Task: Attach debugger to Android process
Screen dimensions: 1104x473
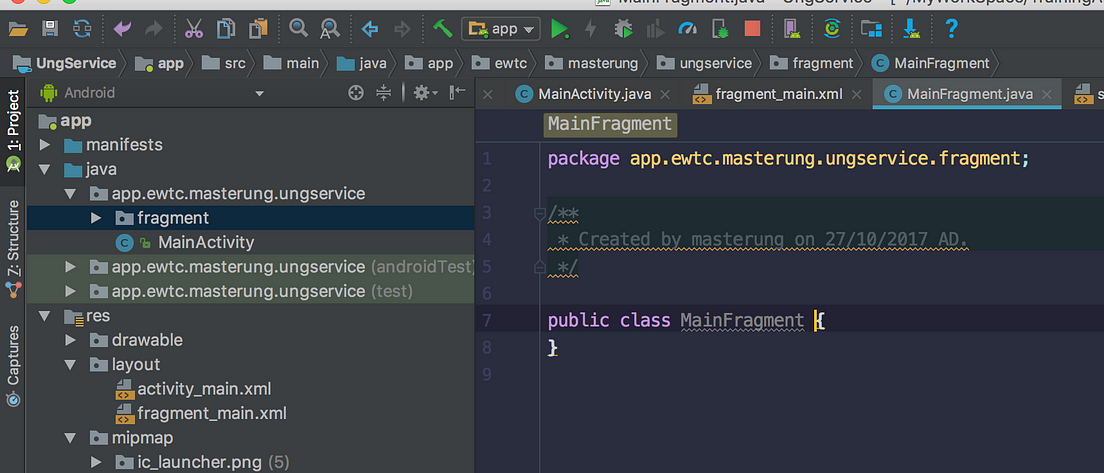Action: pyautogui.click(x=720, y=29)
